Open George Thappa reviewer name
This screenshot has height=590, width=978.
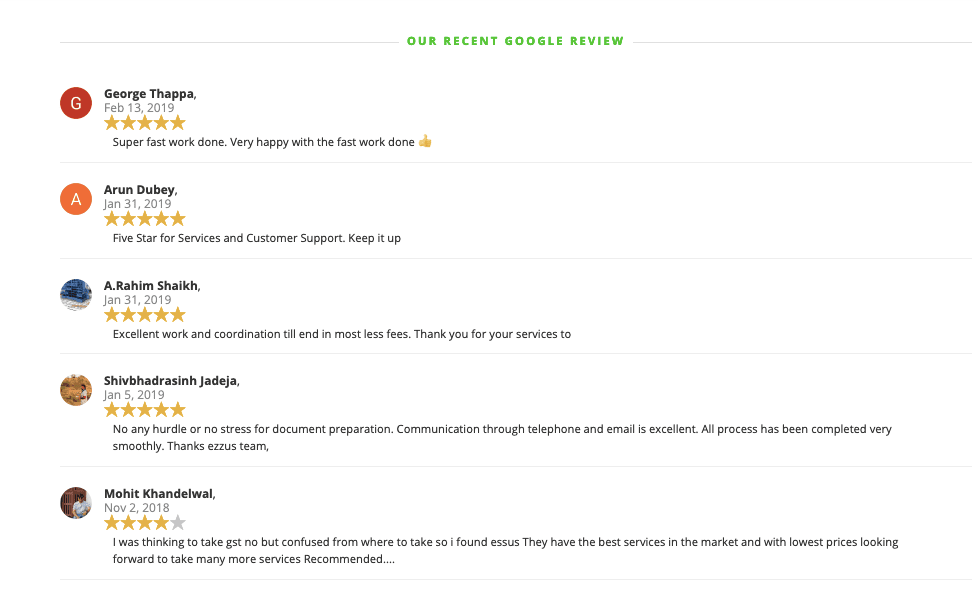click(149, 94)
